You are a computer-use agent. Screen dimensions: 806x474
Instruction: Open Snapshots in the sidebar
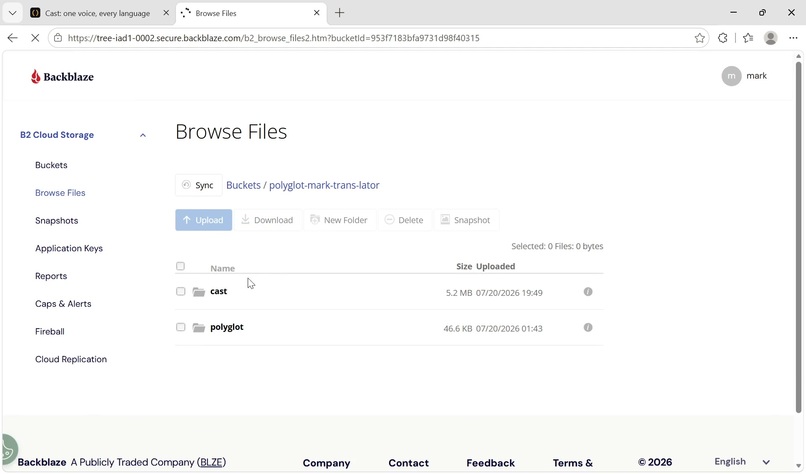(57, 221)
